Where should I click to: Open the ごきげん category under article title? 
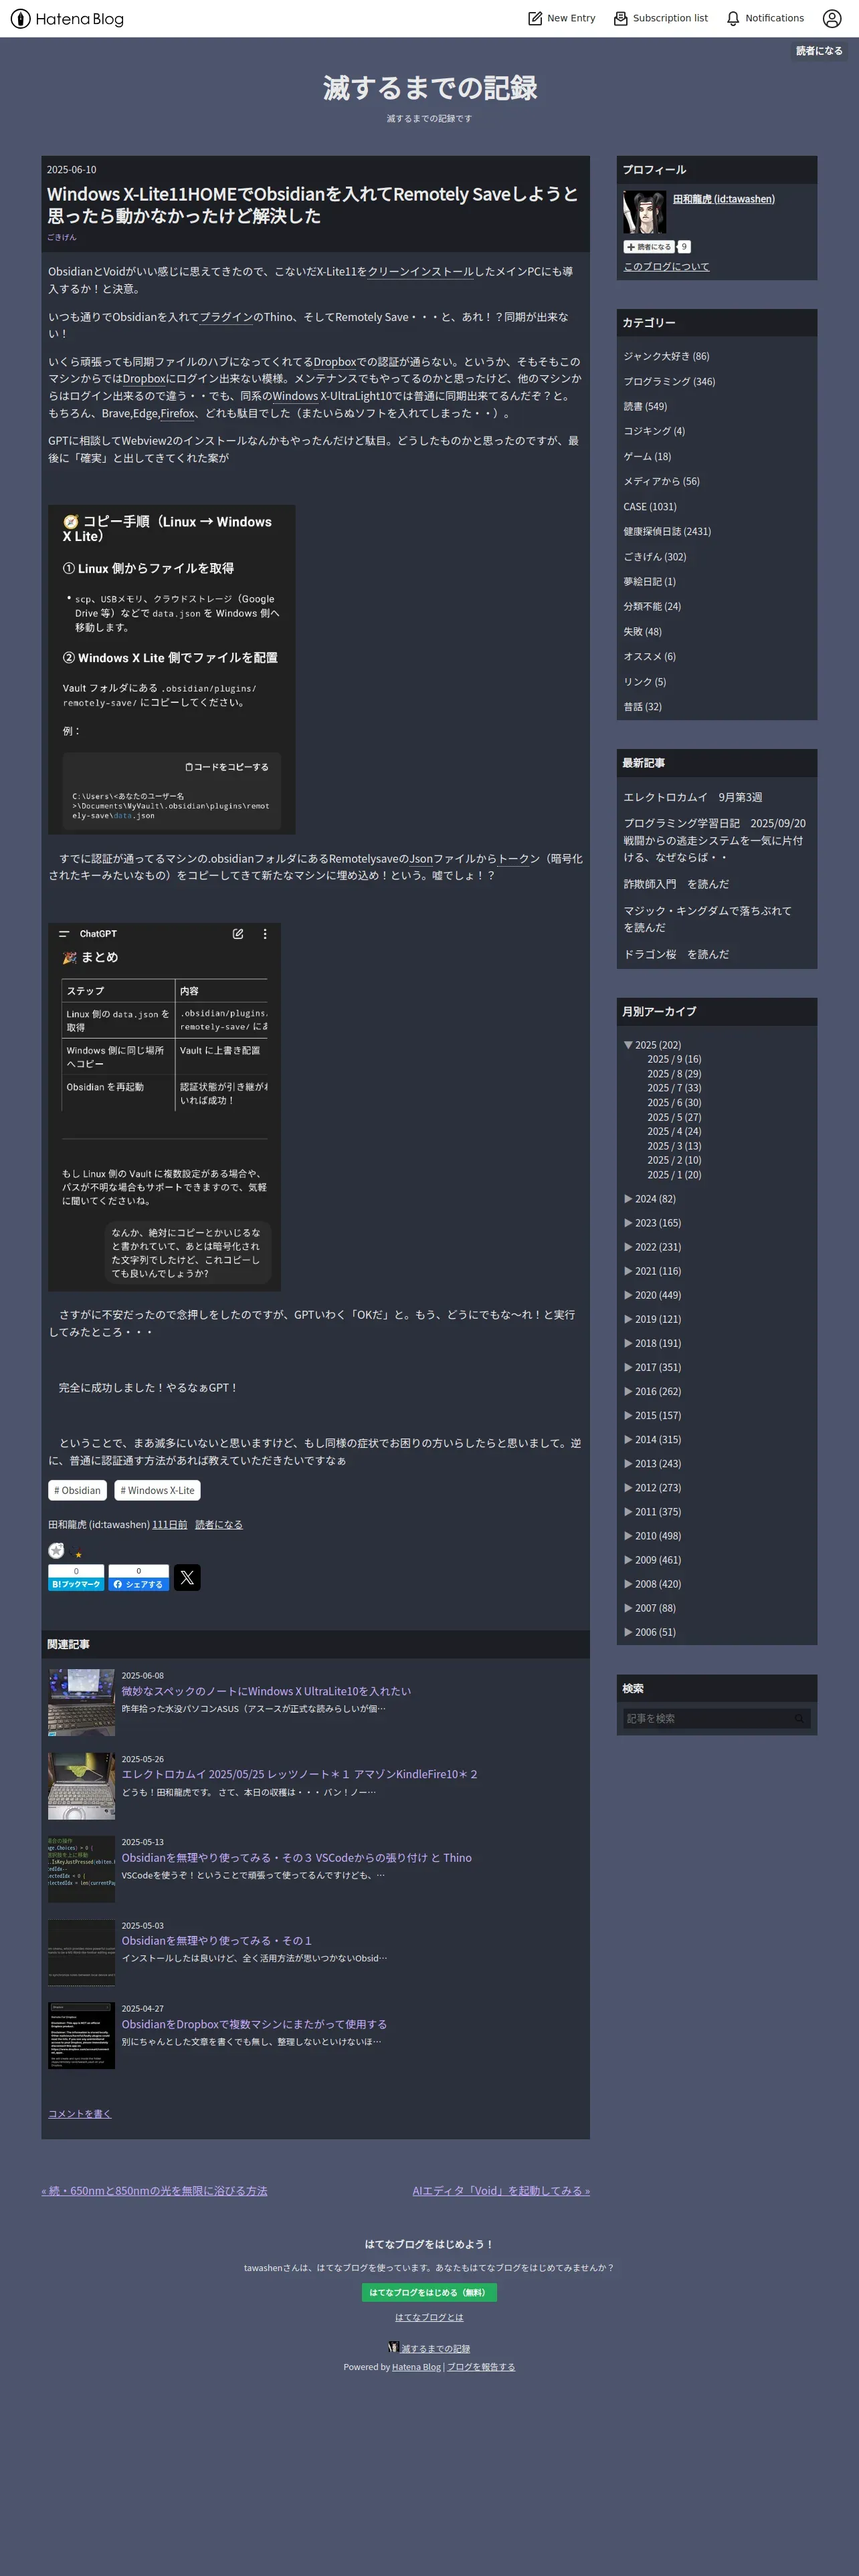point(61,237)
